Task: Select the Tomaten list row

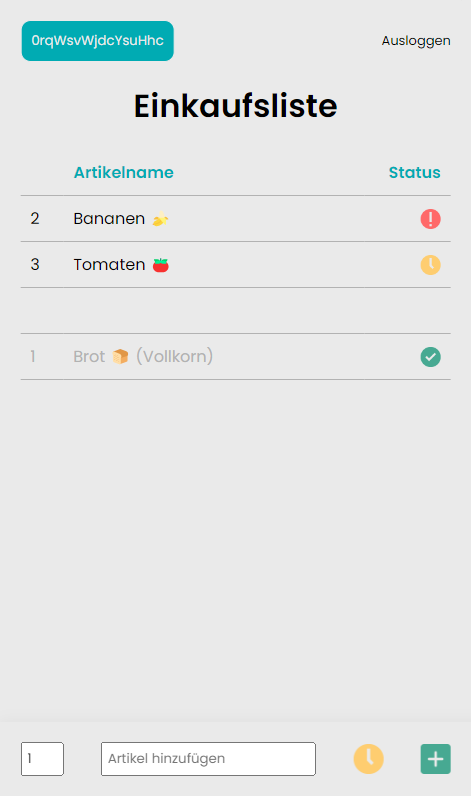Action: click(x=236, y=264)
